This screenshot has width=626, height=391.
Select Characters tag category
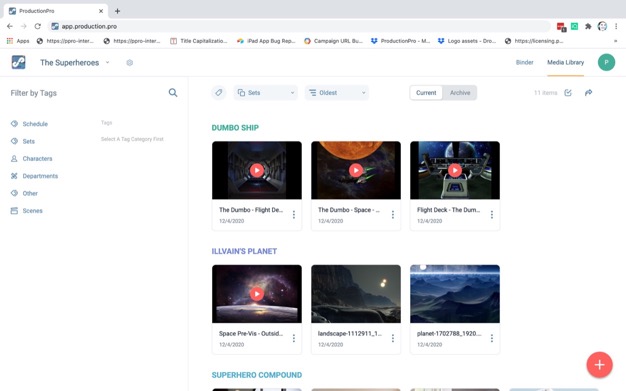(32, 159)
